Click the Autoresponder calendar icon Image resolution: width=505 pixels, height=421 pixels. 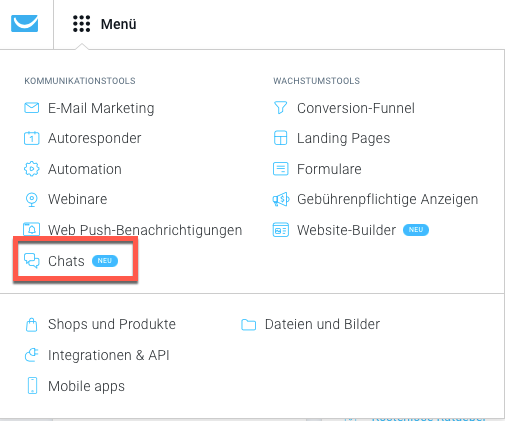click(32, 138)
